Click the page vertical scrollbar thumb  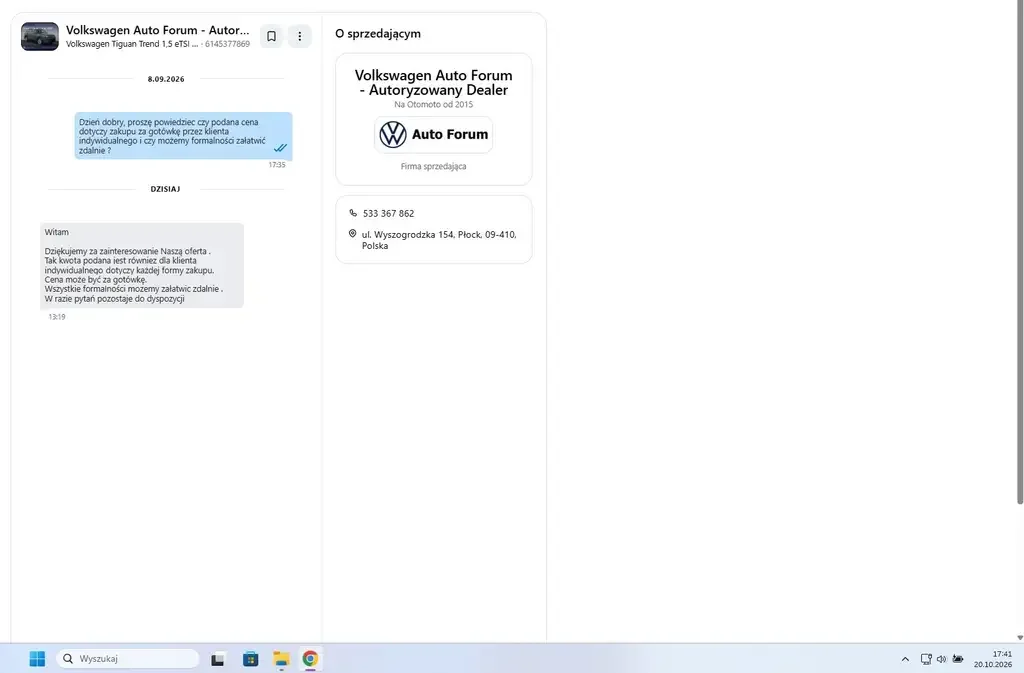tap(1020, 252)
